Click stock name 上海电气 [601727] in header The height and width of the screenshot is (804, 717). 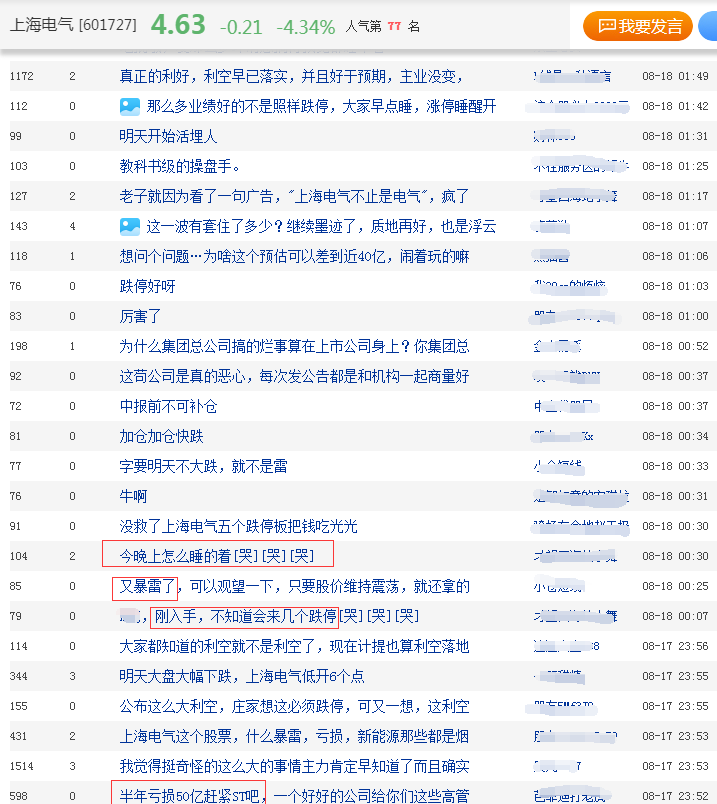(73, 25)
